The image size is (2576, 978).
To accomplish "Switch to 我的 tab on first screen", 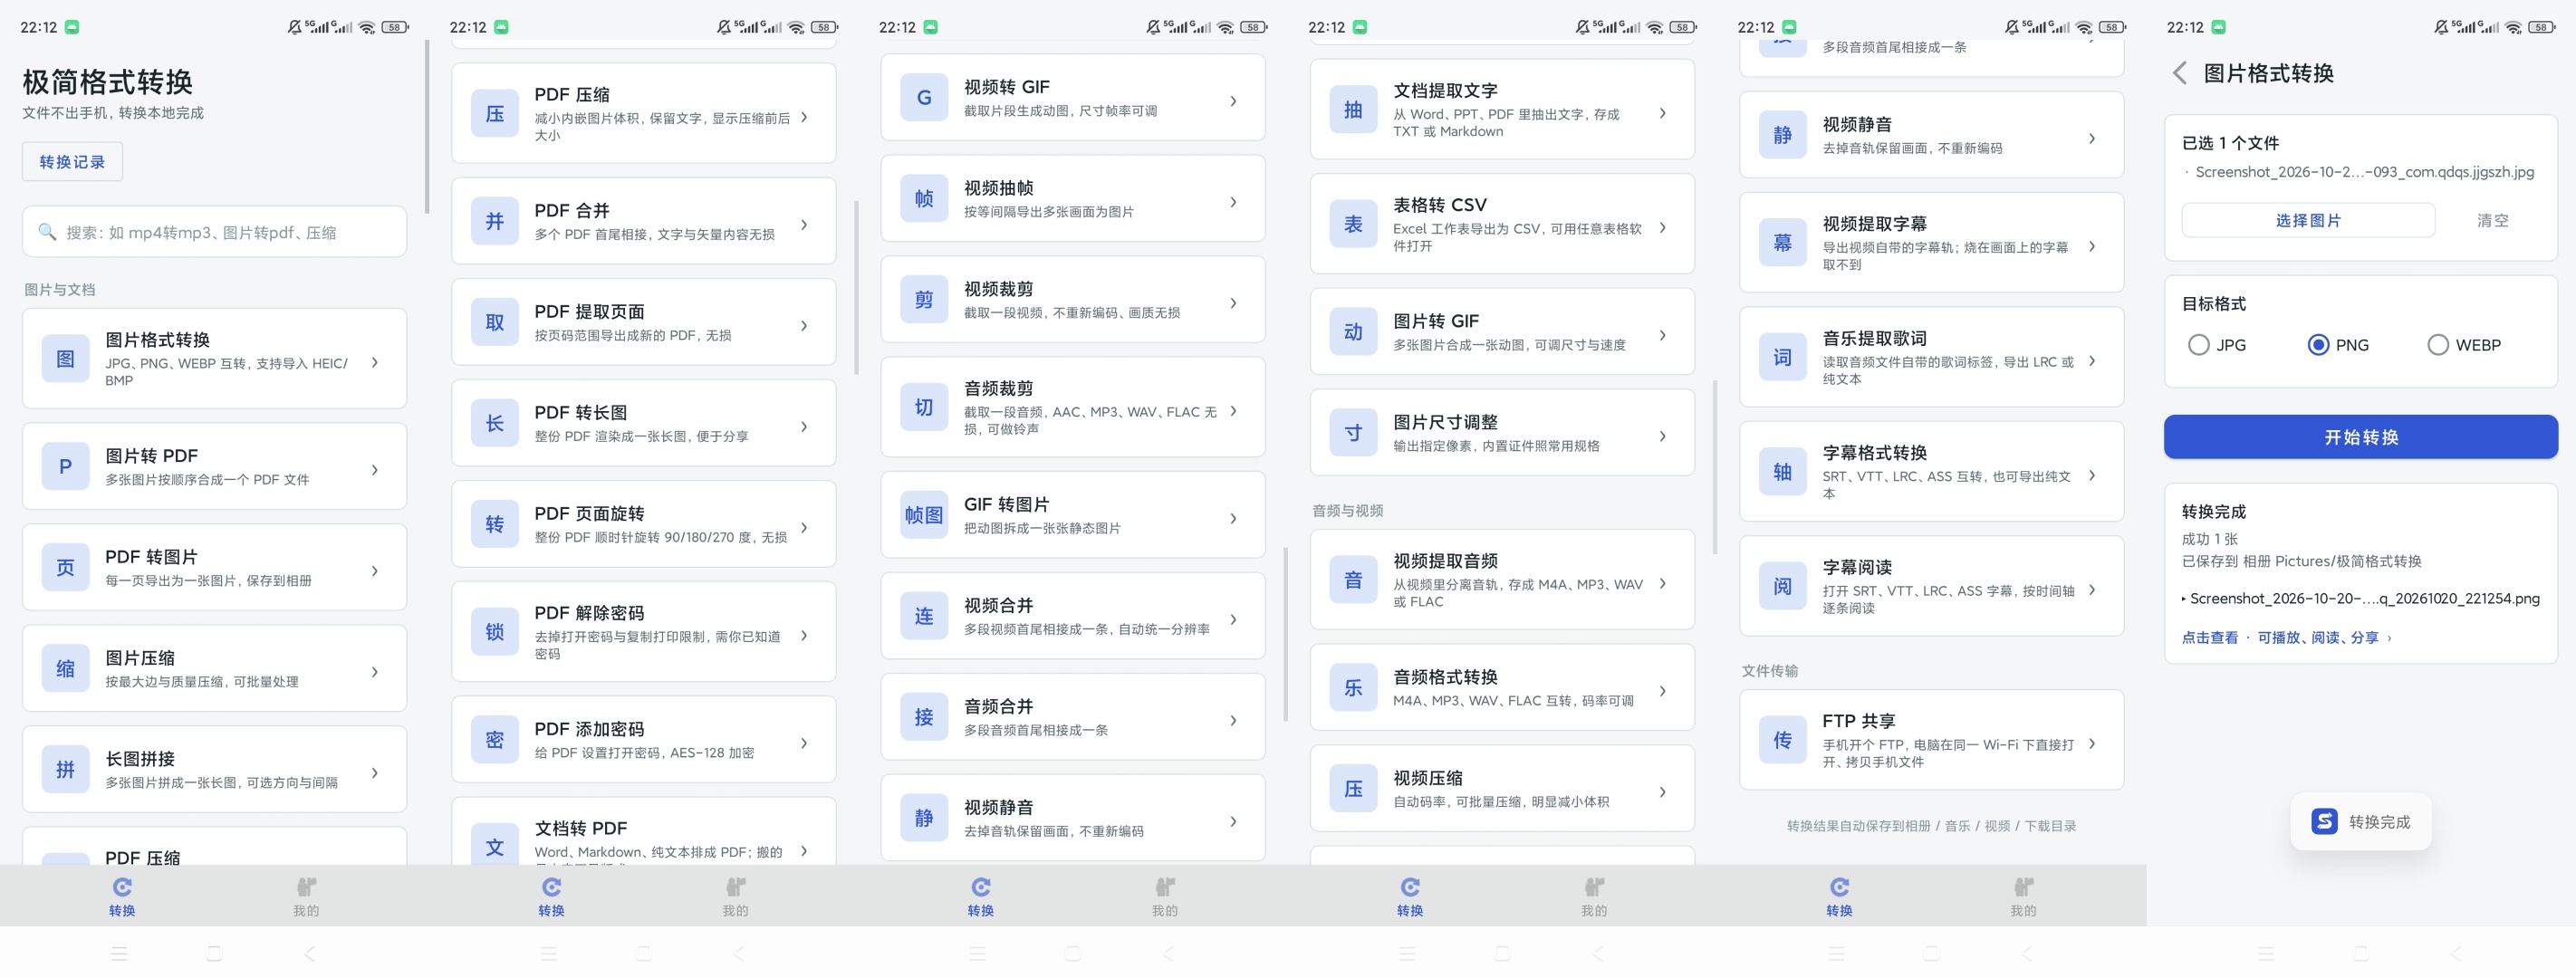I will pos(306,897).
